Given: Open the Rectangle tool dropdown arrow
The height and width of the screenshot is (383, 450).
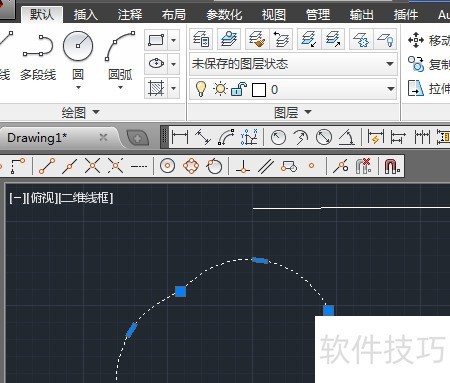Looking at the screenshot, I should point(173,40).
